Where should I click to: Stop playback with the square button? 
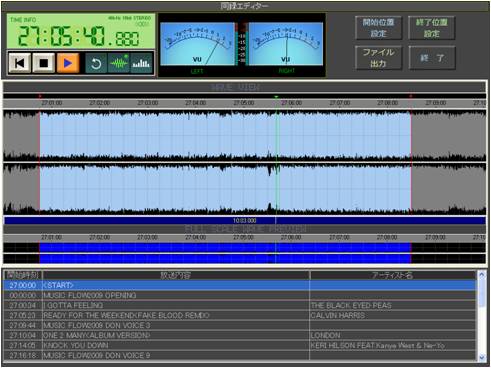click(44, 63)
